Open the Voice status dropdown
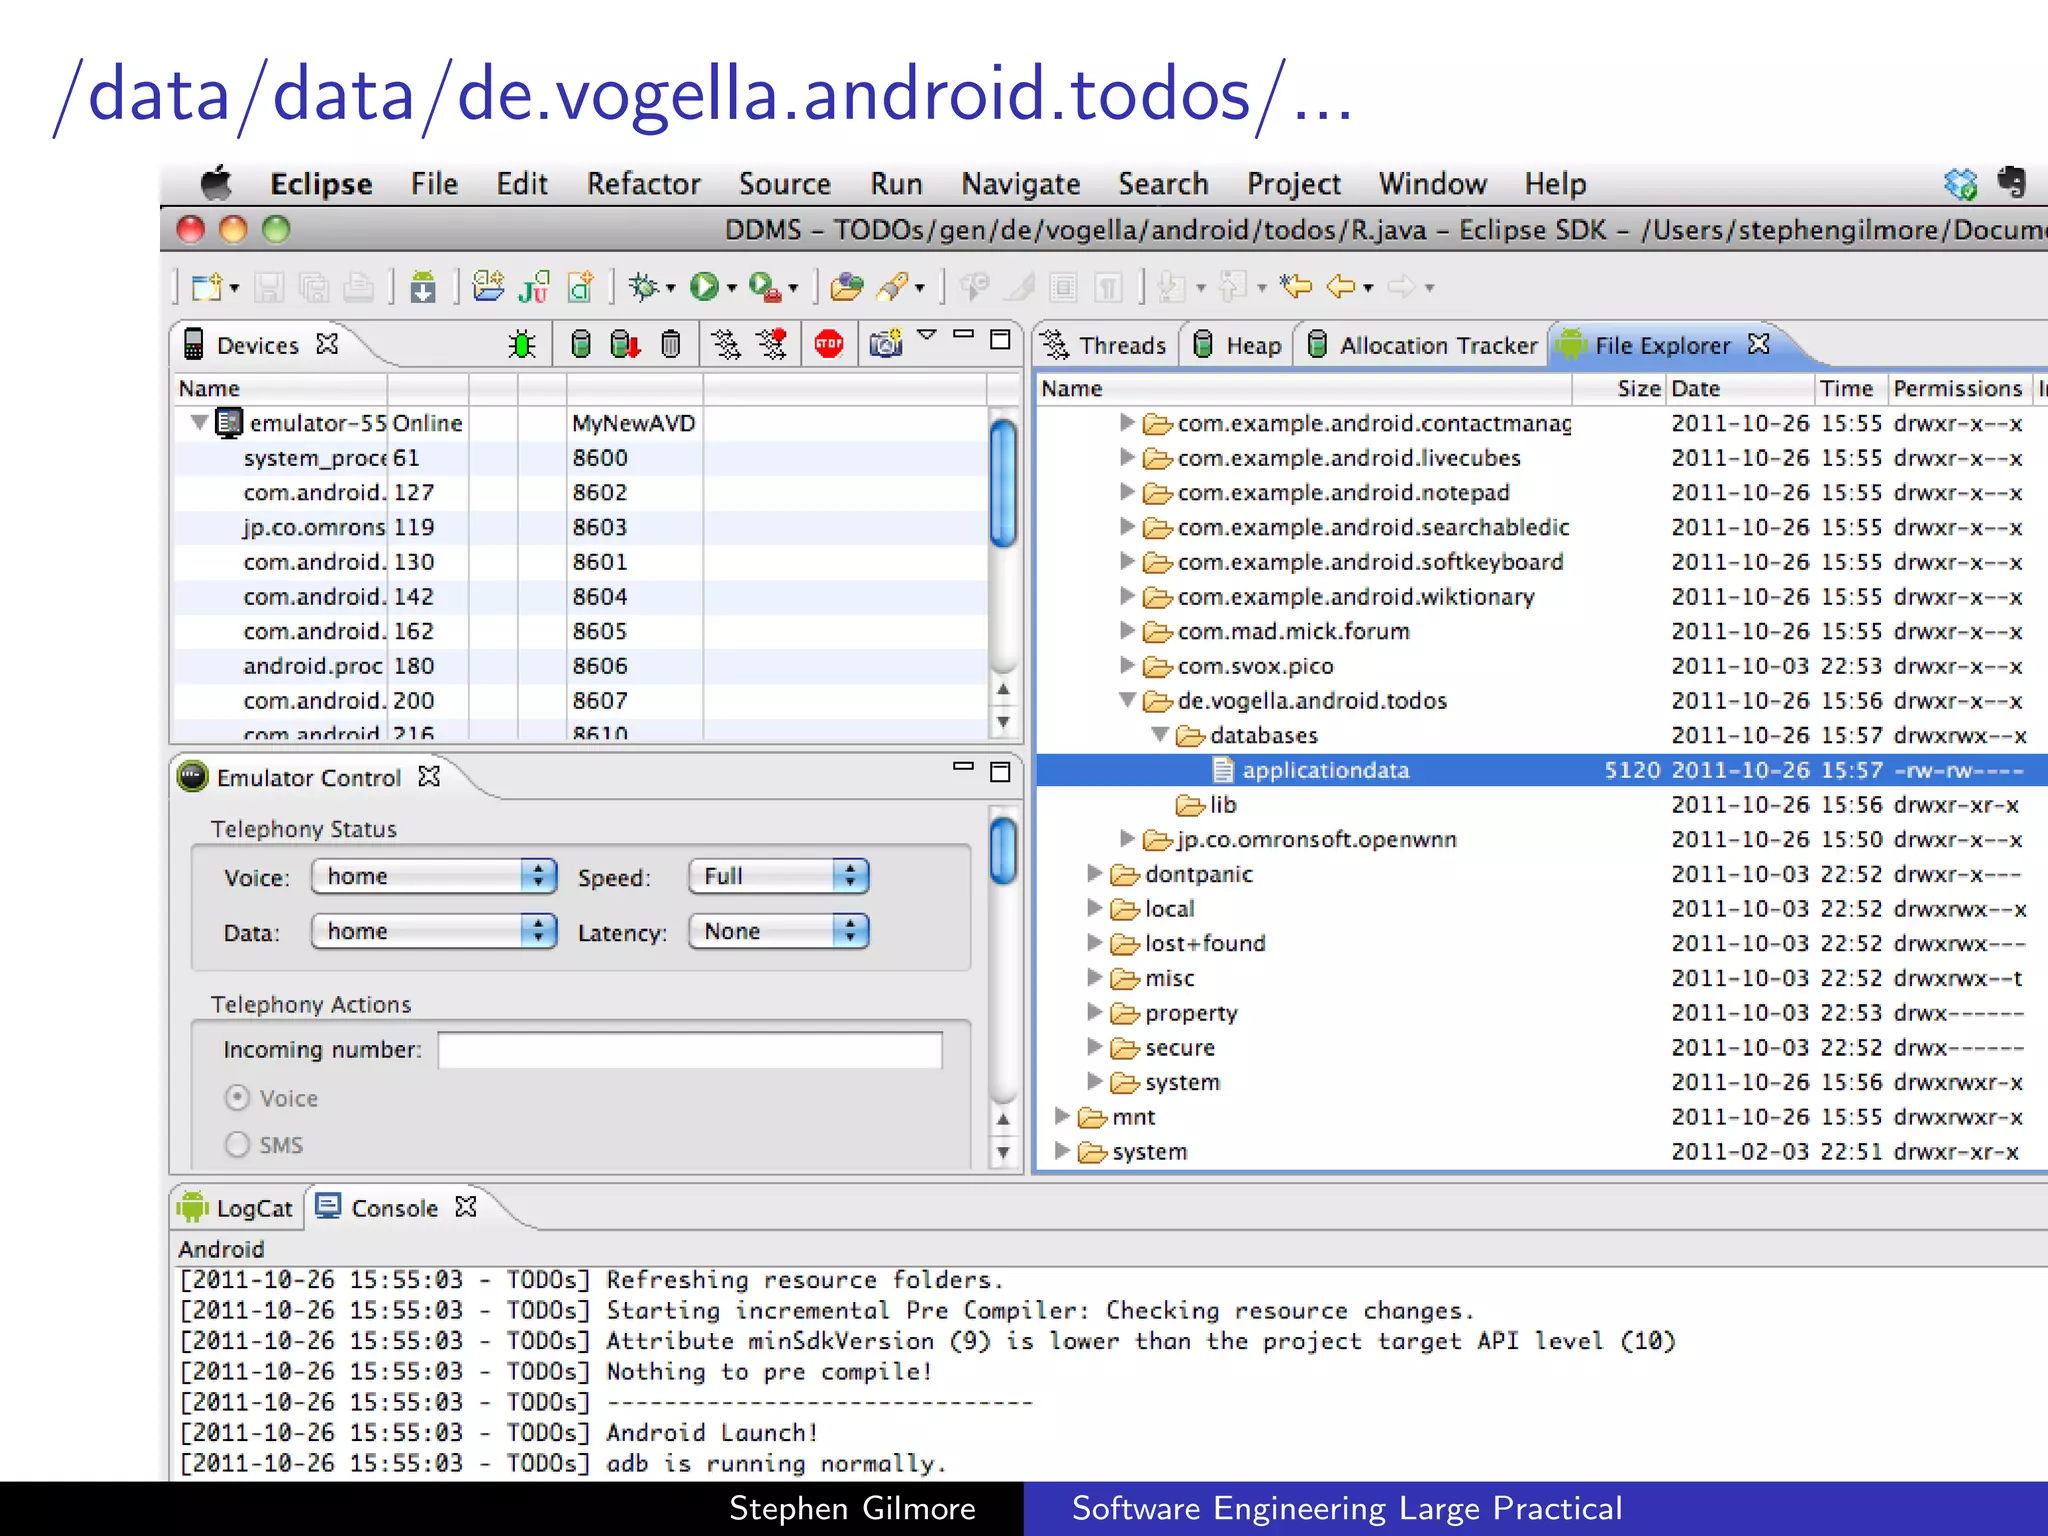 (x=433, y=876)
